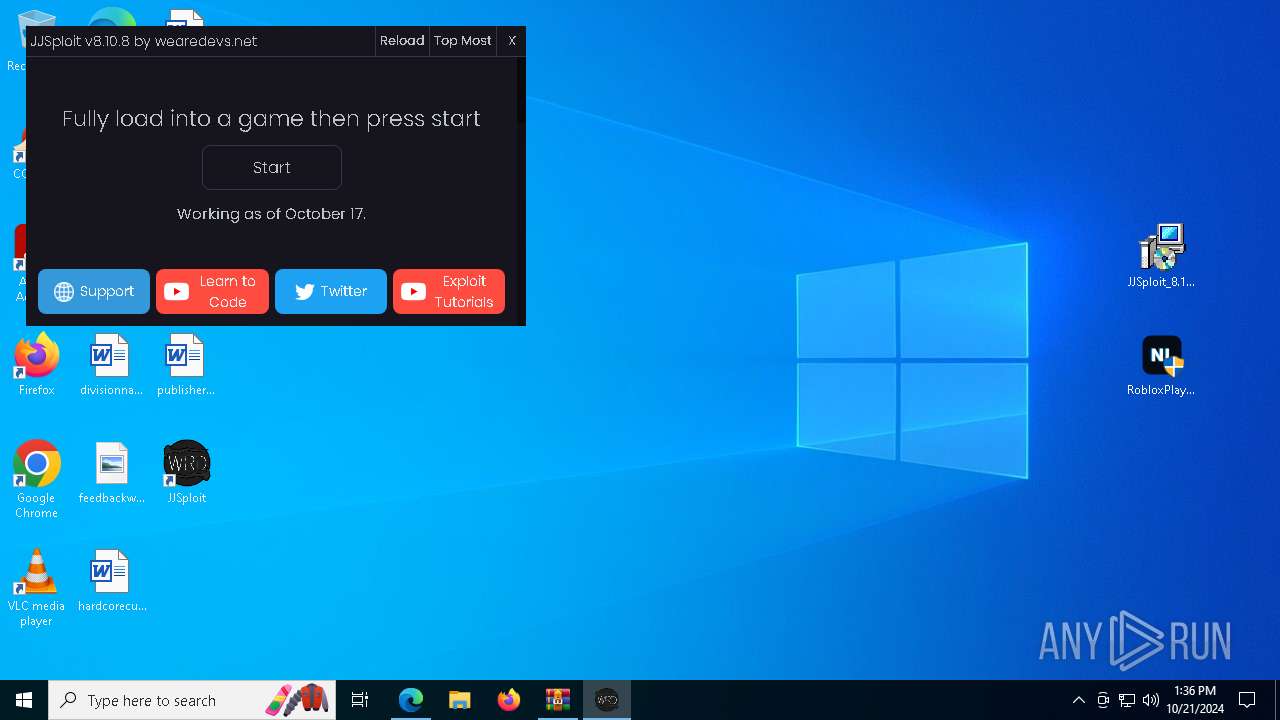This screenshot has width=1280, height=720.
Task: Select the hardcorecu Word document icon
Action: click(x=111, y=580)
